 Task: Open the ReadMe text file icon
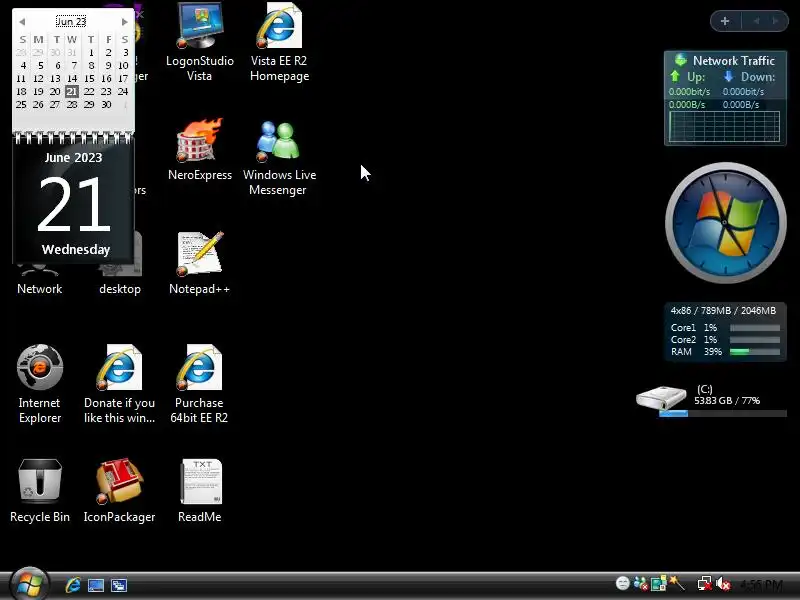point(199,491)
